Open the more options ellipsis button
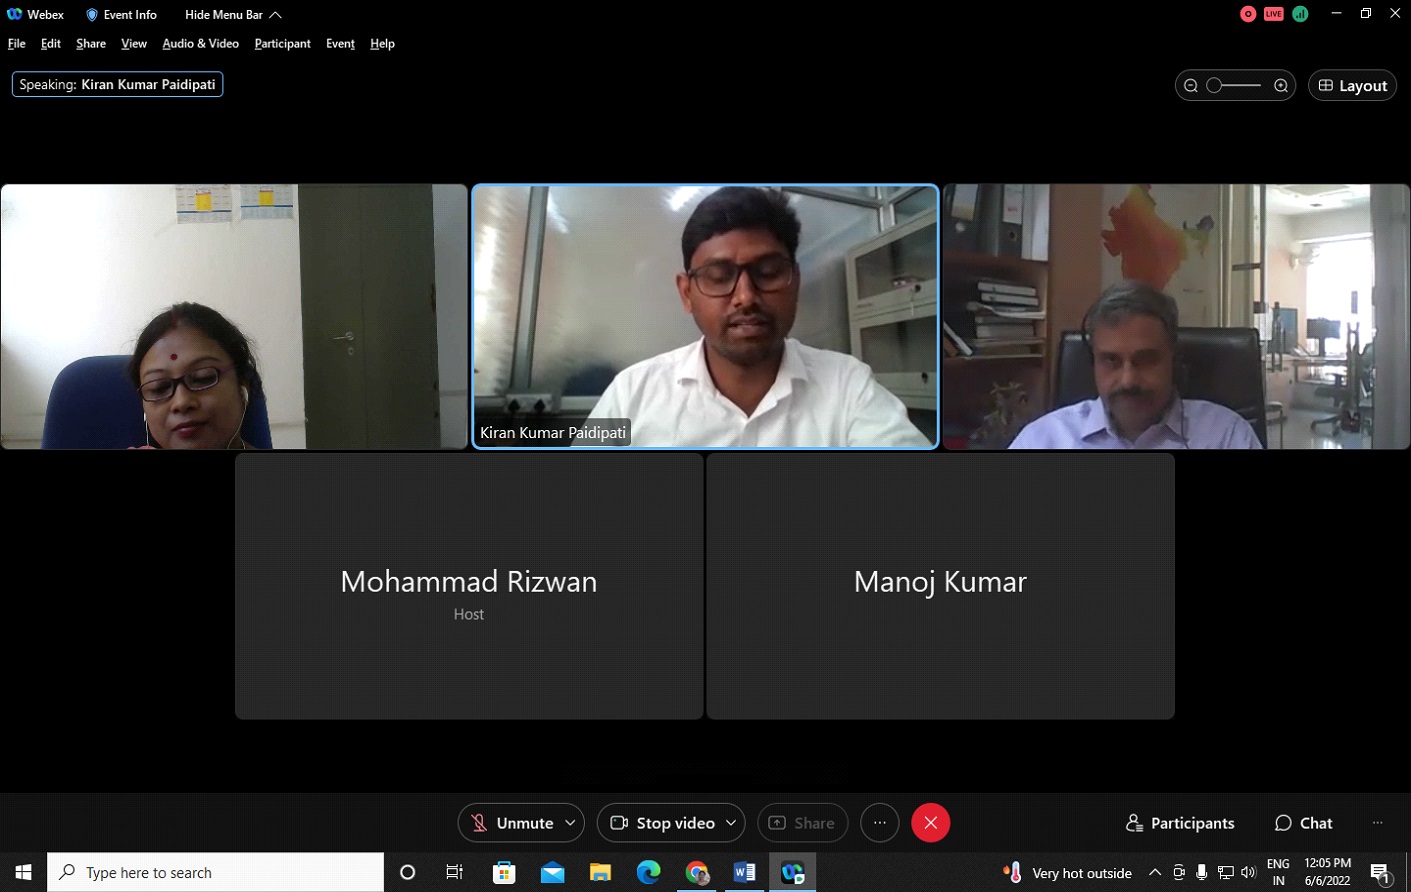Screen dimensions: 1411x892 (880, 823)
